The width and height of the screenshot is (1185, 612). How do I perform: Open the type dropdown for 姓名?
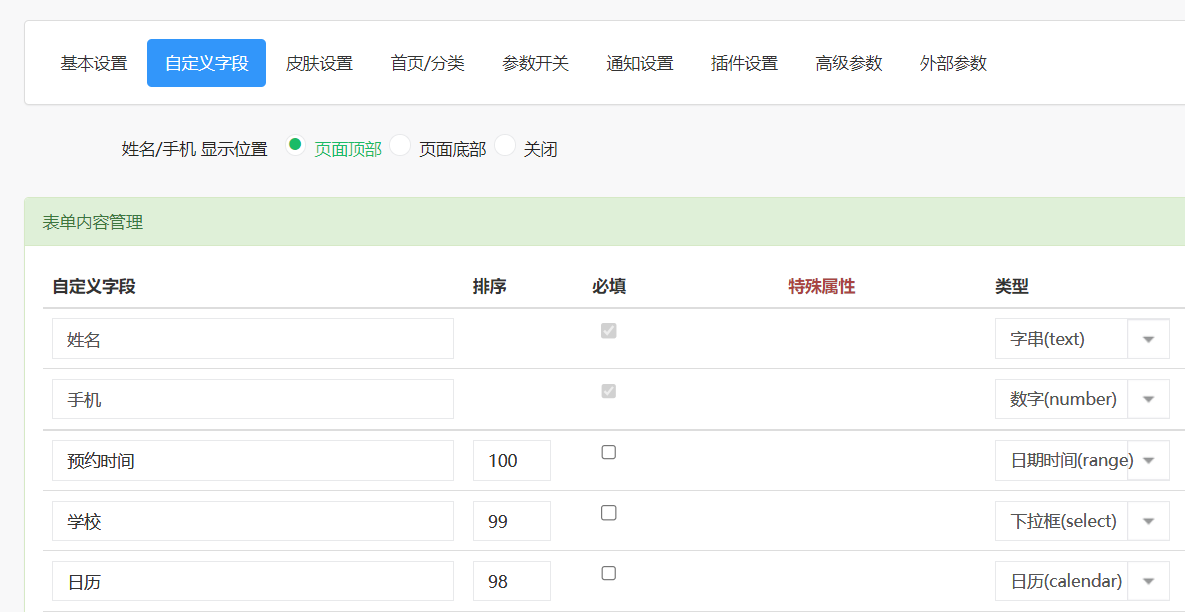tap(1148, 338)
